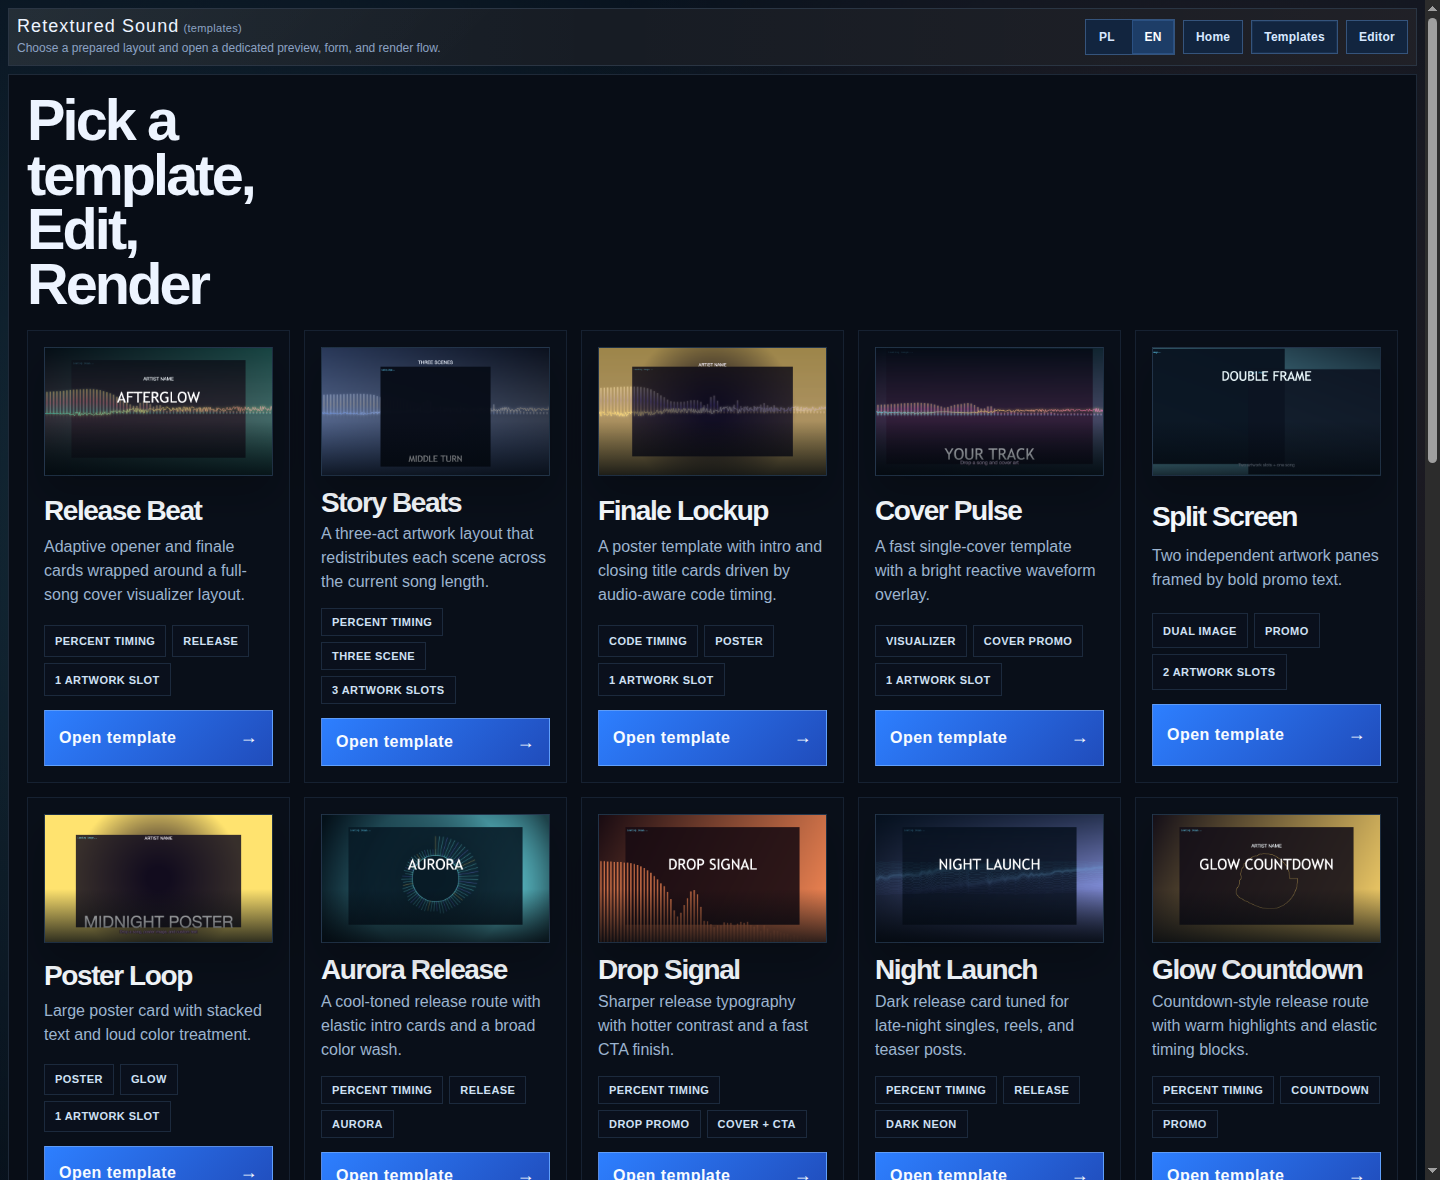Screen dimensions: 1440x1180
Task: Open the Finale Lockup template
Action: click(x=712, y=738)
